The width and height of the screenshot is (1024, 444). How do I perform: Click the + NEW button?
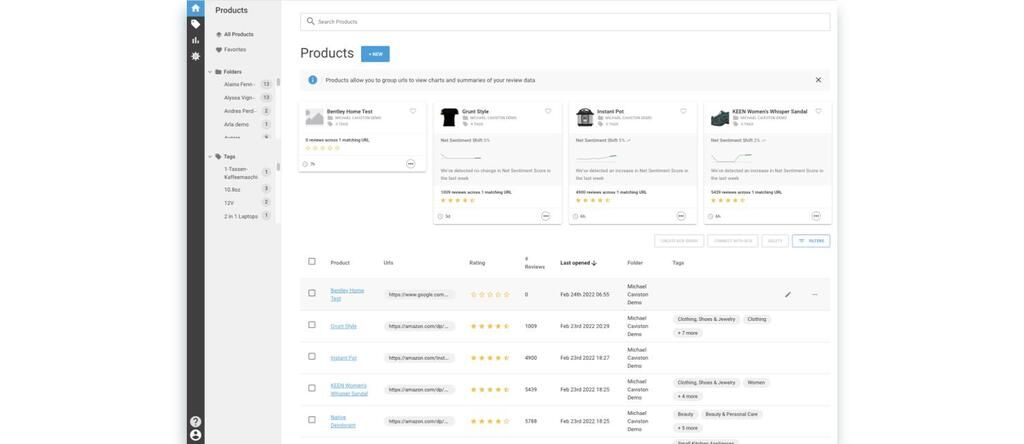(x=375, y=54)
